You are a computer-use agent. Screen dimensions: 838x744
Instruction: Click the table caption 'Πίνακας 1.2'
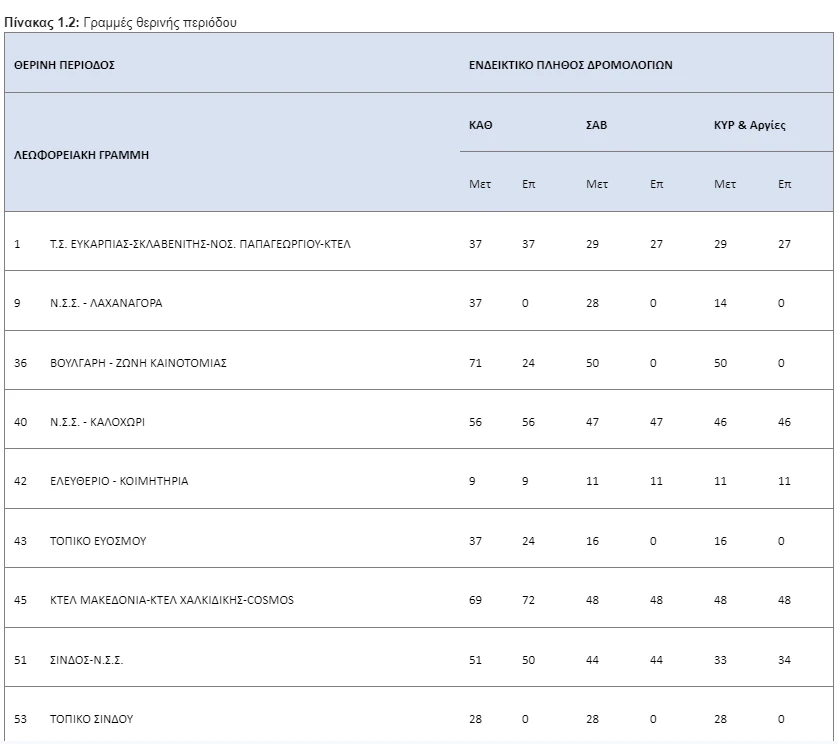tap(38, 22)
